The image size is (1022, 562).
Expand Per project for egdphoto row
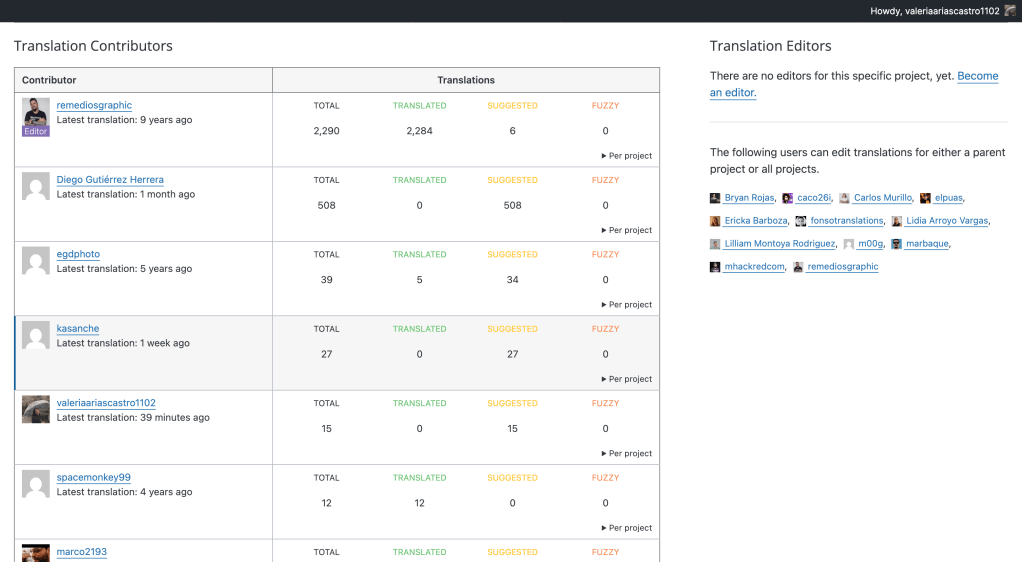coord(626,305)
